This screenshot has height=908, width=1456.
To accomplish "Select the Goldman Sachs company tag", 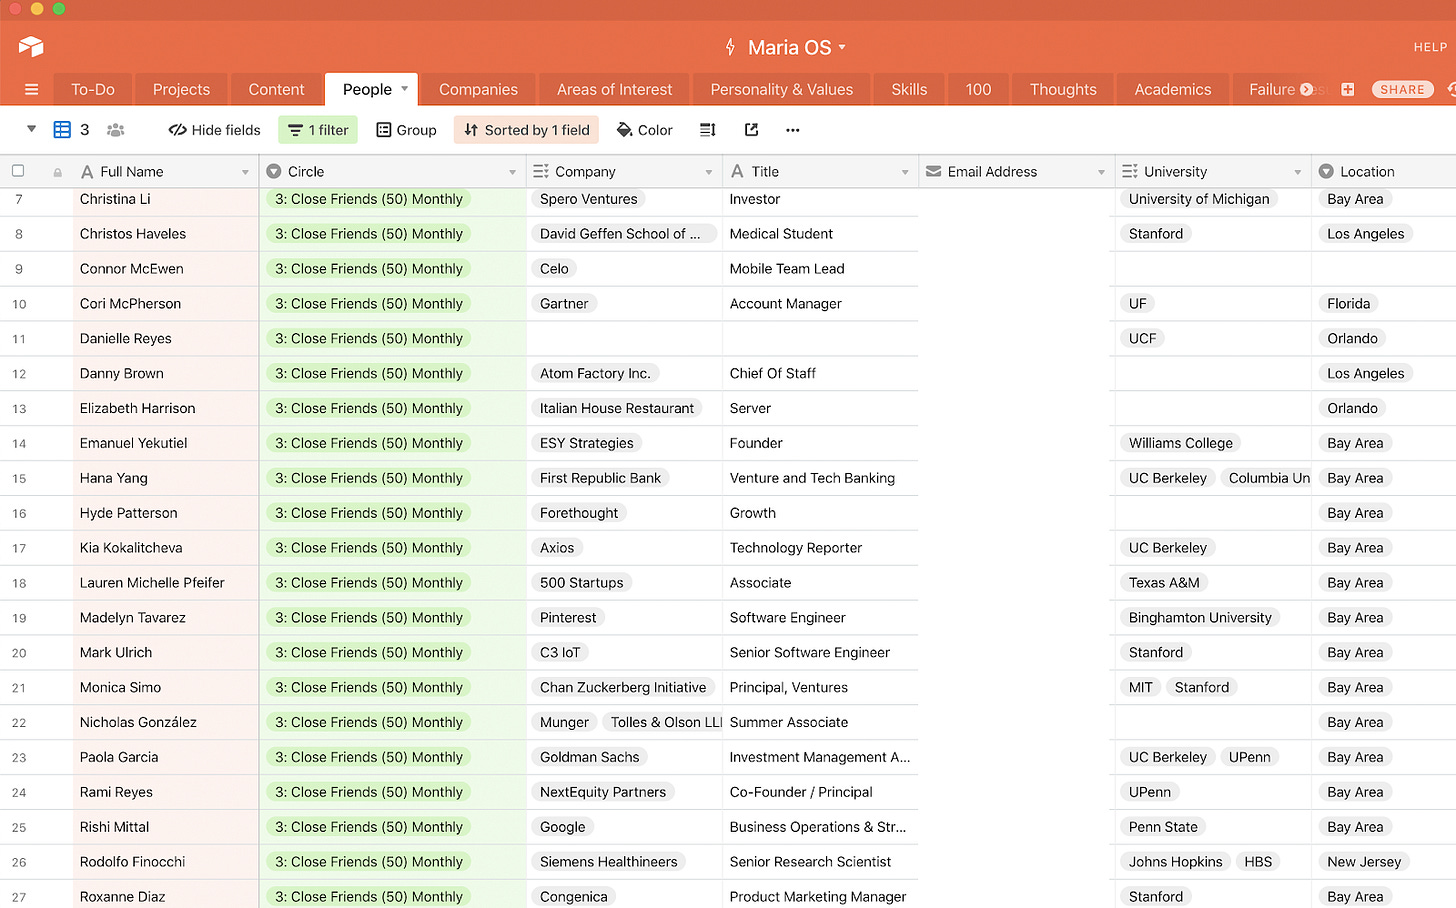I will pos(589,758).
